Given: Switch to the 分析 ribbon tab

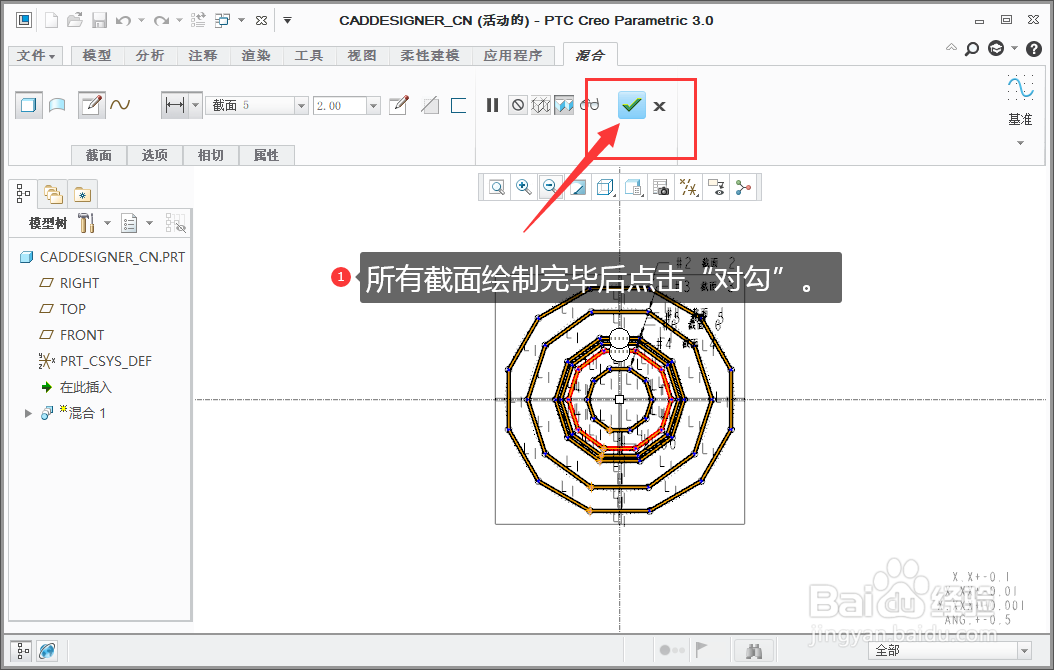Looking at the screenshot, I should pos(150,56).
